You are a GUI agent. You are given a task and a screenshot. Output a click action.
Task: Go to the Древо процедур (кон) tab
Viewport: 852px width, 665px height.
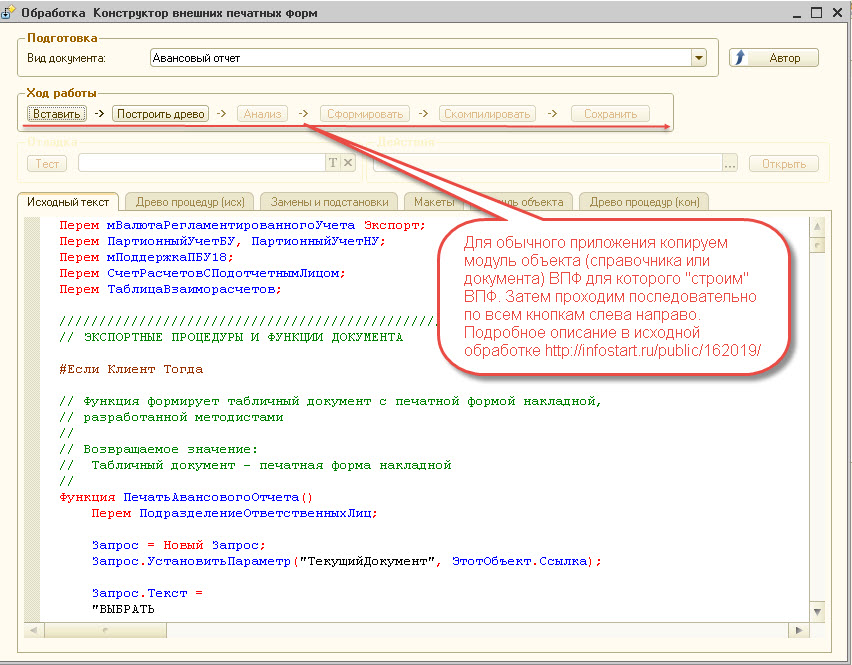click(x=644, y=202)
